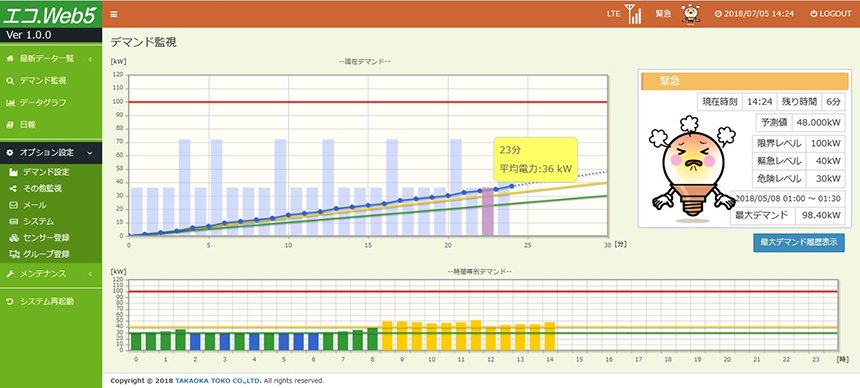Open 最新データ一覧 menu item

pyautogui.click(x=47, y=59)
